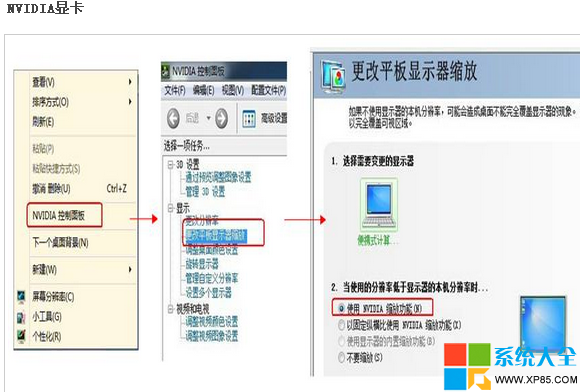Select 使用 NVIDIA 缩放功能 radio button
The width and height of the screenshot is (580, 392).
point(341,308)
